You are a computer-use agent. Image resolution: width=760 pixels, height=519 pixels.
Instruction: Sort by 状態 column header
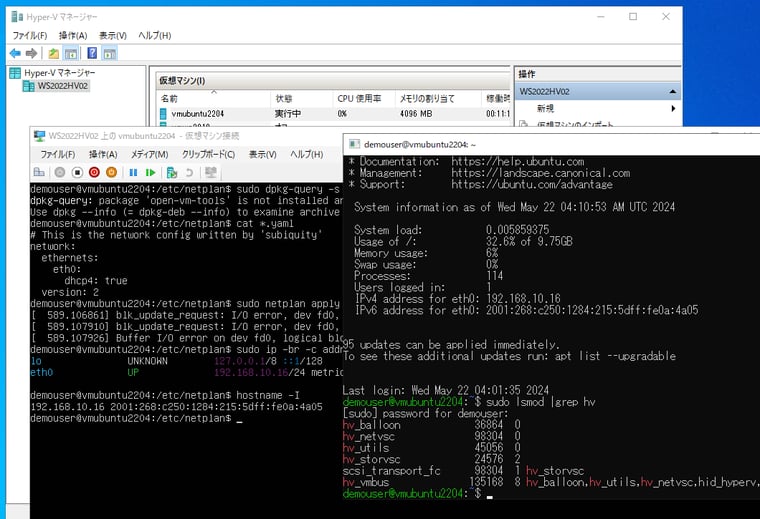tap(284, 99)
